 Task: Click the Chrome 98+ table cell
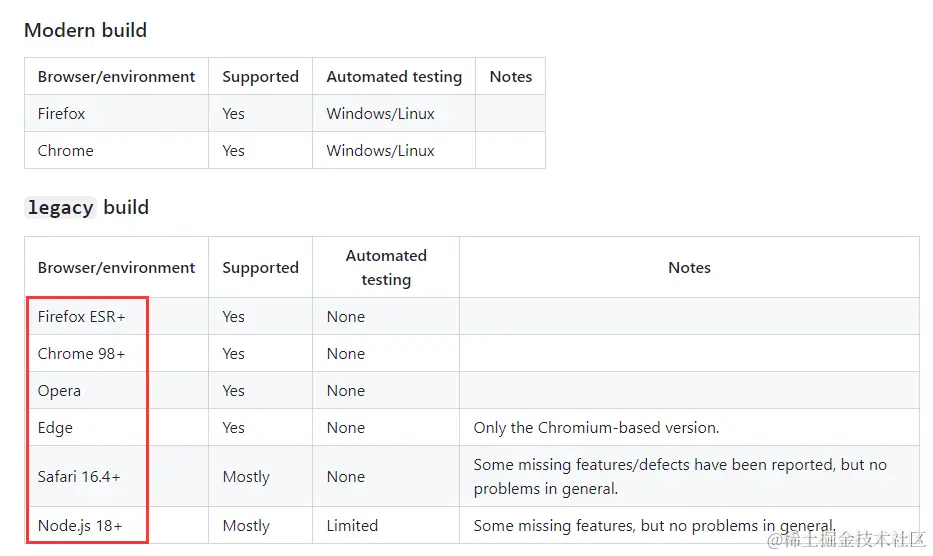click(82, 353)
